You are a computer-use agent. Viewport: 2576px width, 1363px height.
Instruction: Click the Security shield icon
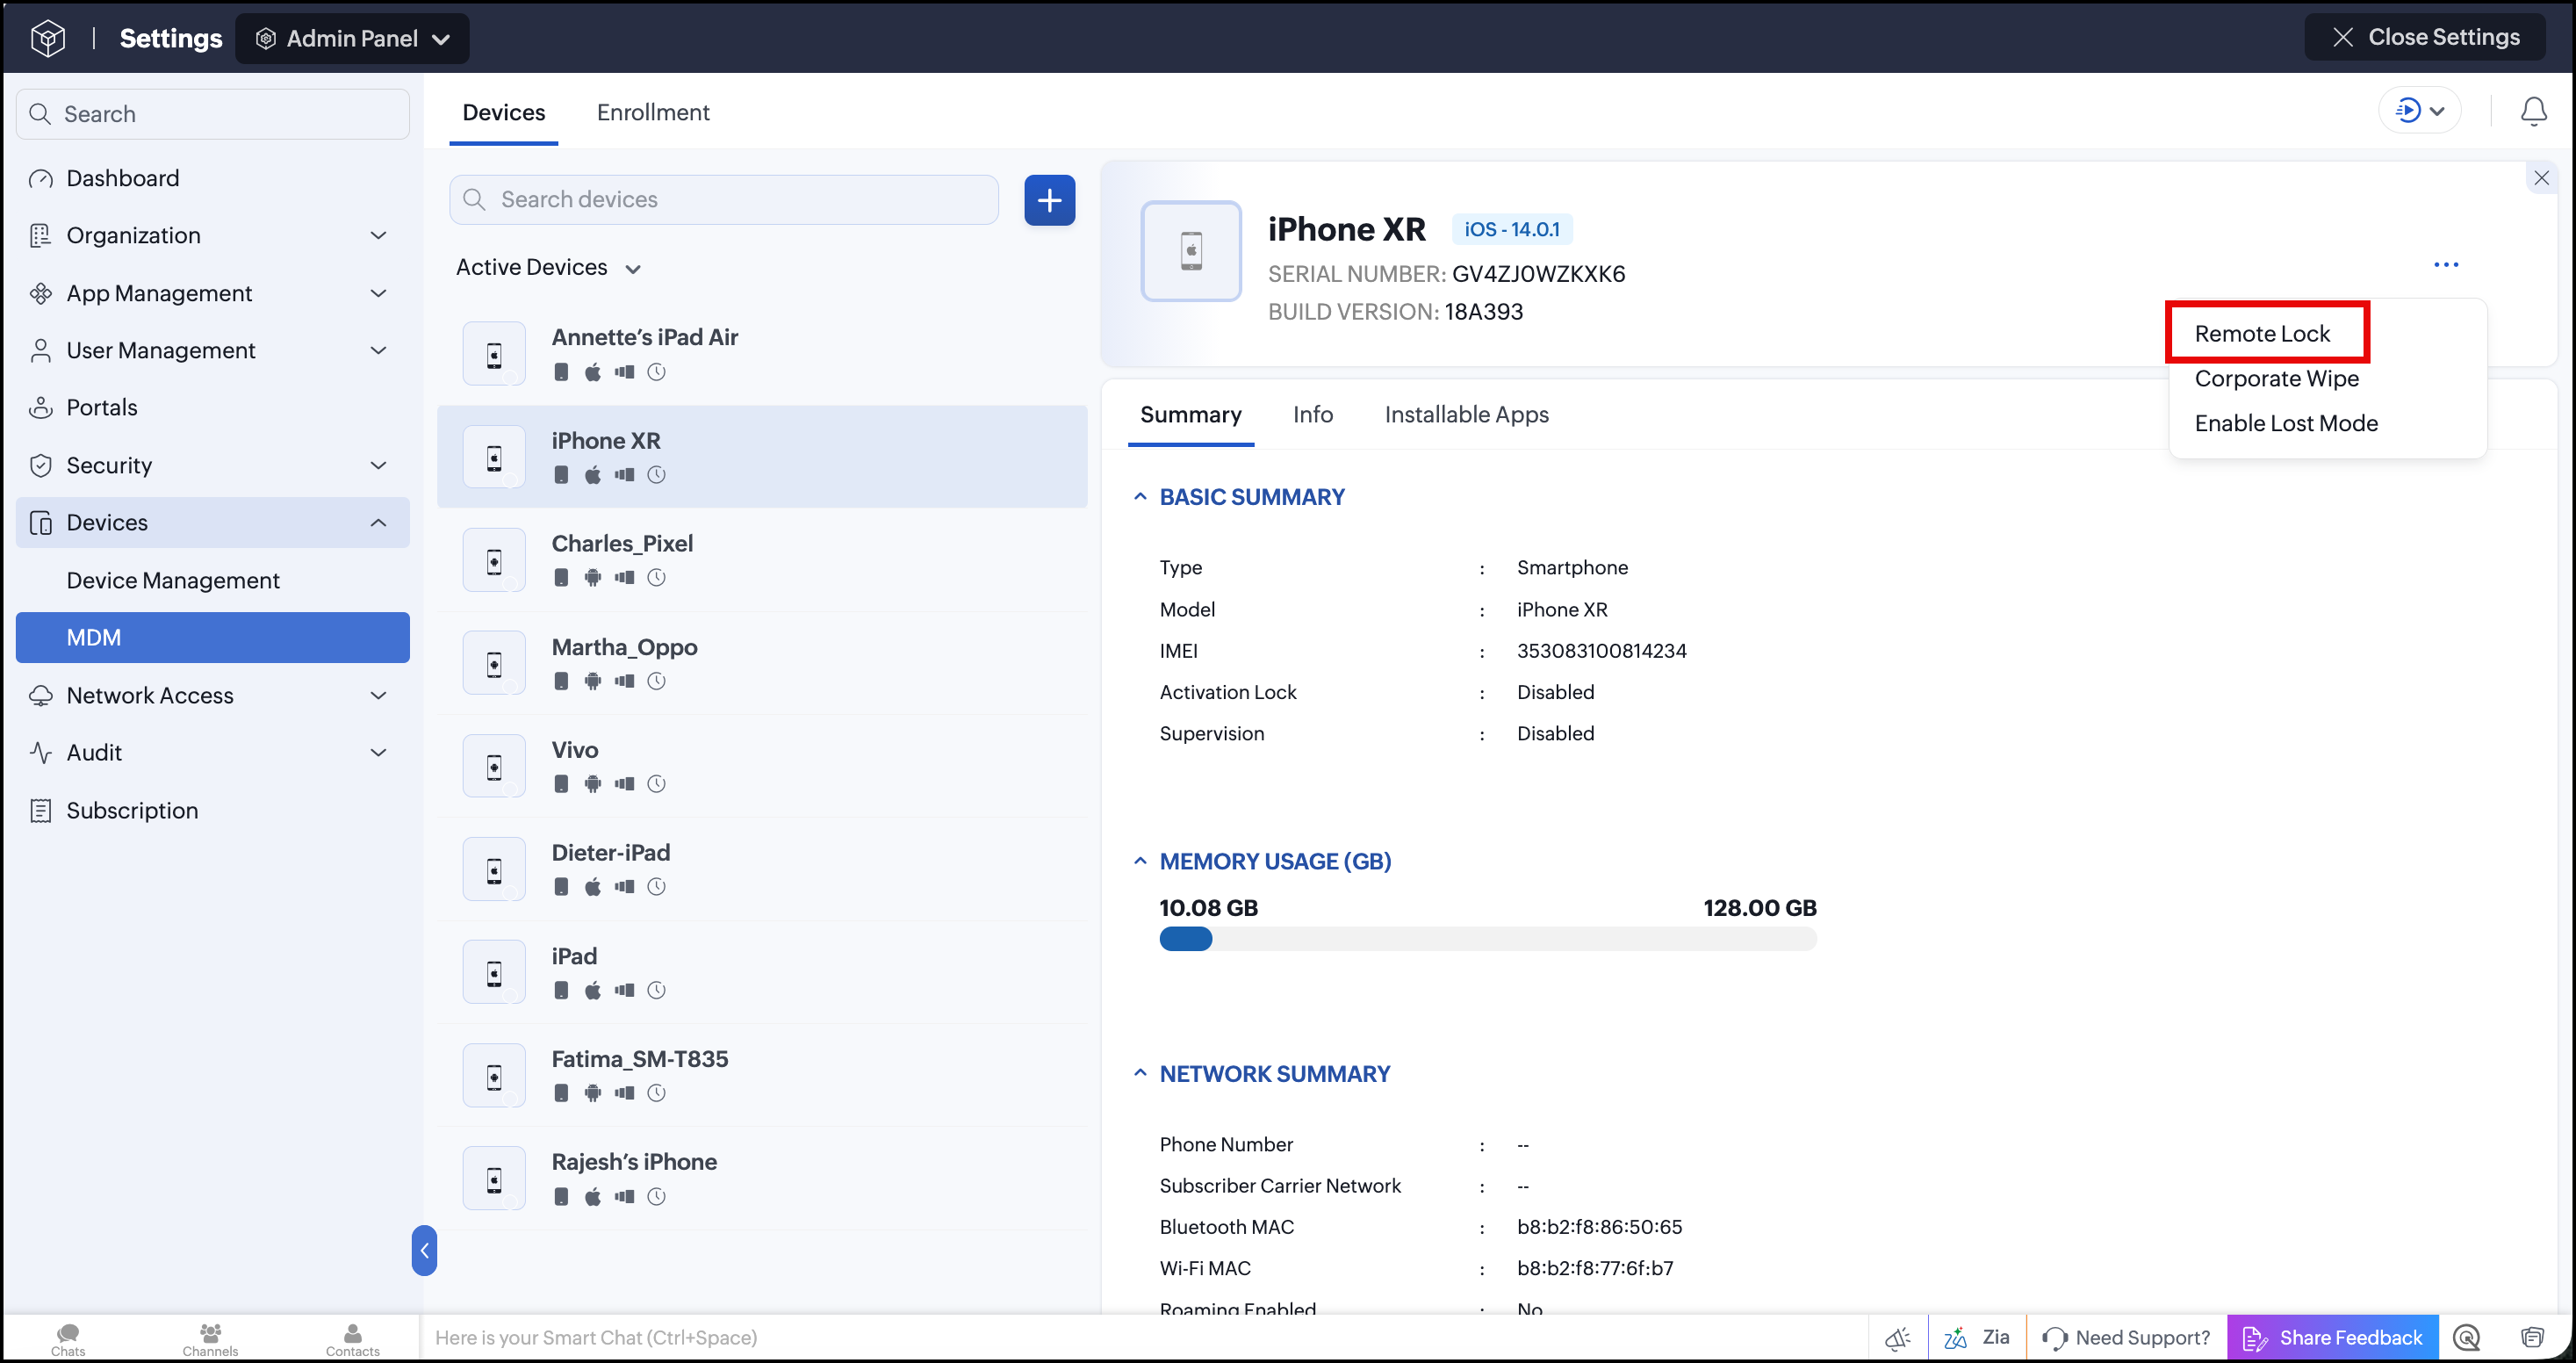pos(41,466)
